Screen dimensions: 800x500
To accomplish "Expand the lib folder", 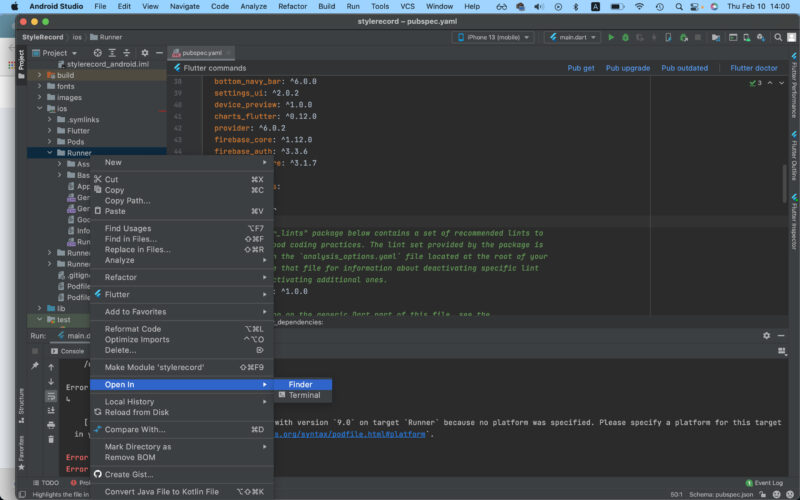I will pyautogui.click(x=39, y=308).
